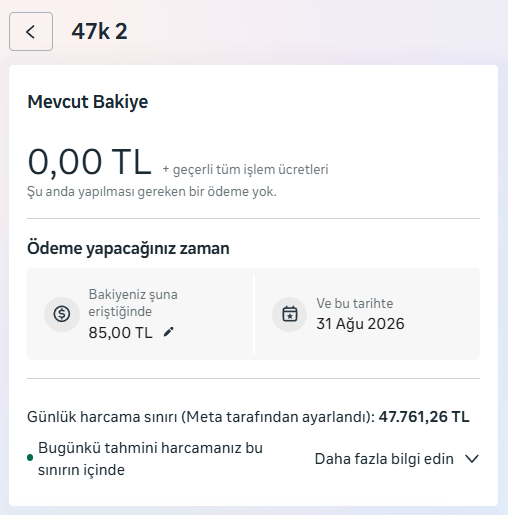
Task: Select the 47k 2 account title
Action: click(x=99, y=32)
